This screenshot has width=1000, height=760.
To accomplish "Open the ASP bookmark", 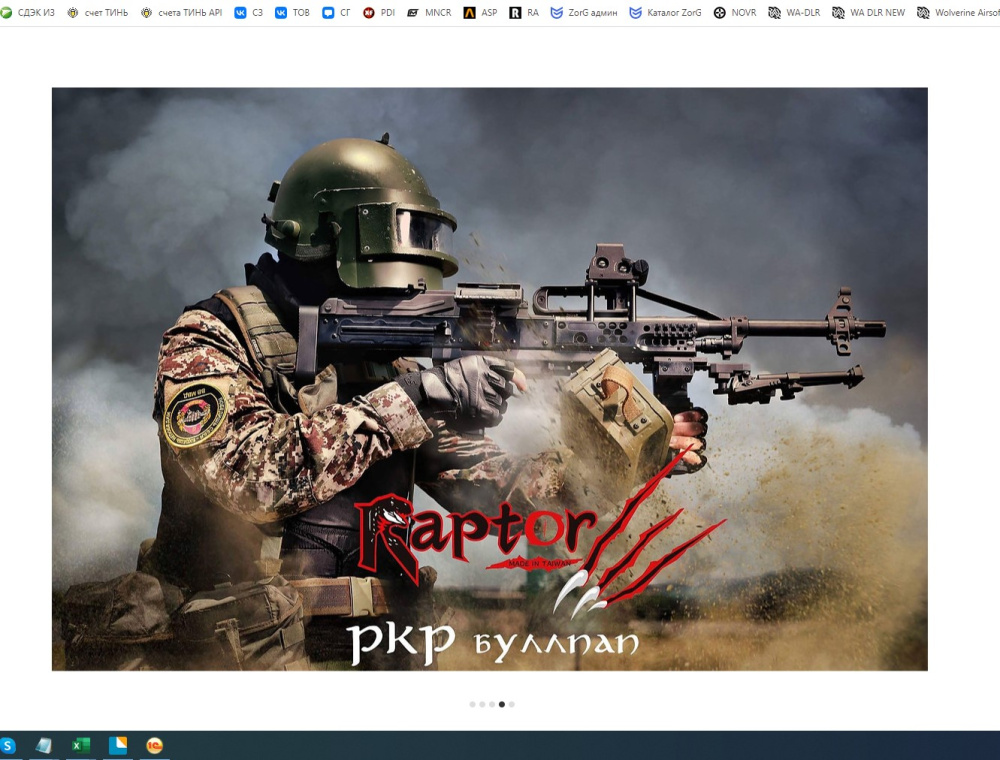I will pos(480,13).
